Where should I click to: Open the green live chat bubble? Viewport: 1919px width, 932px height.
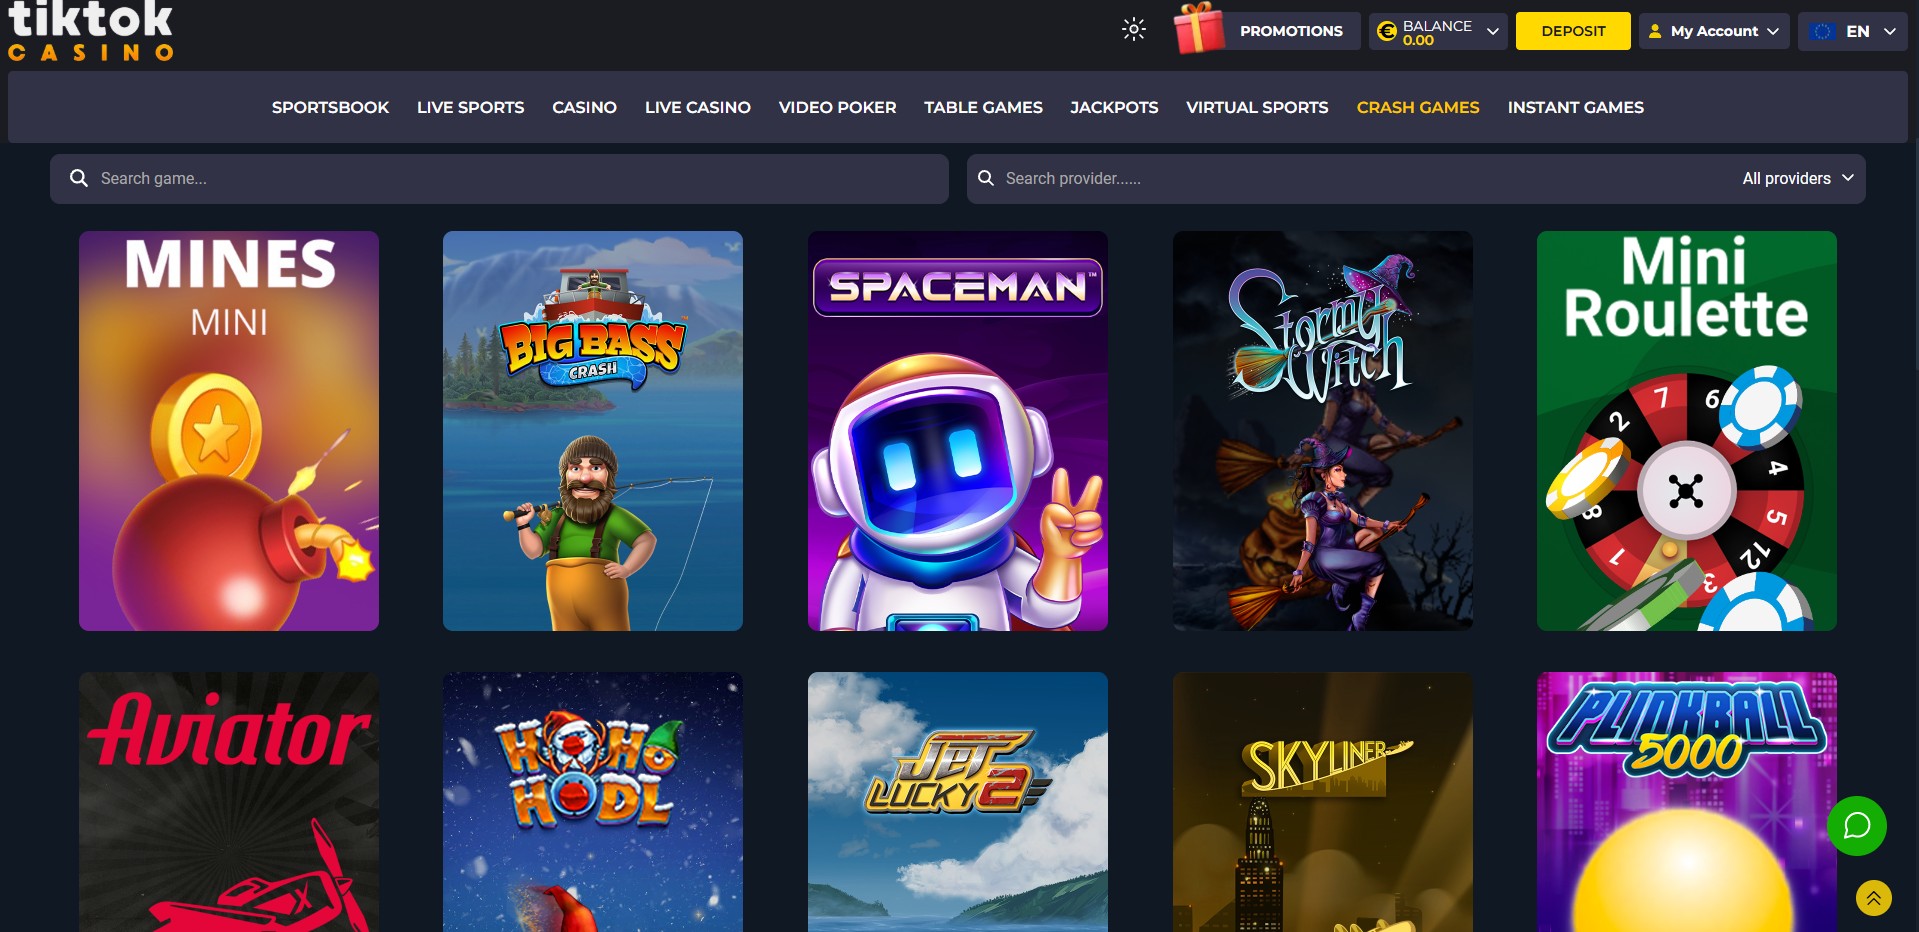coord(1857,826)
